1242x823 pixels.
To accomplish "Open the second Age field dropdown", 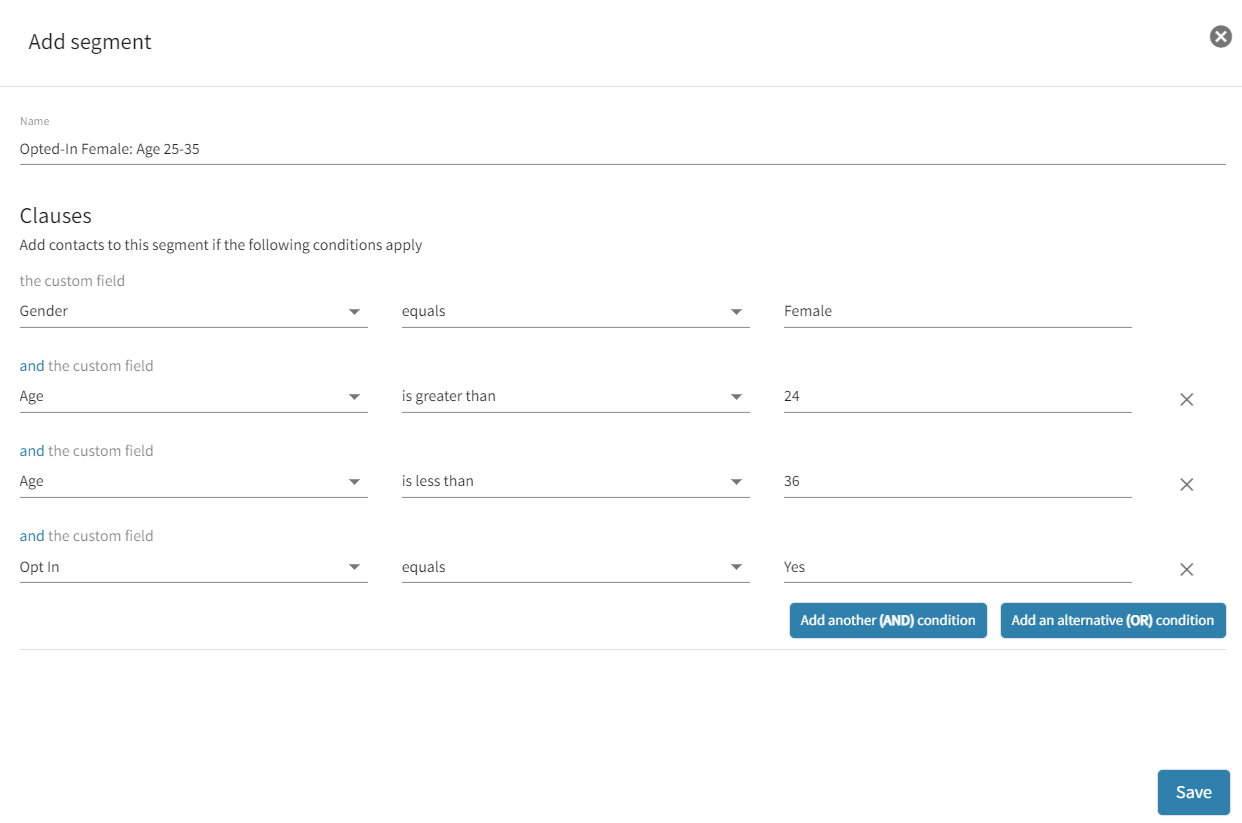I will (193, 482).
